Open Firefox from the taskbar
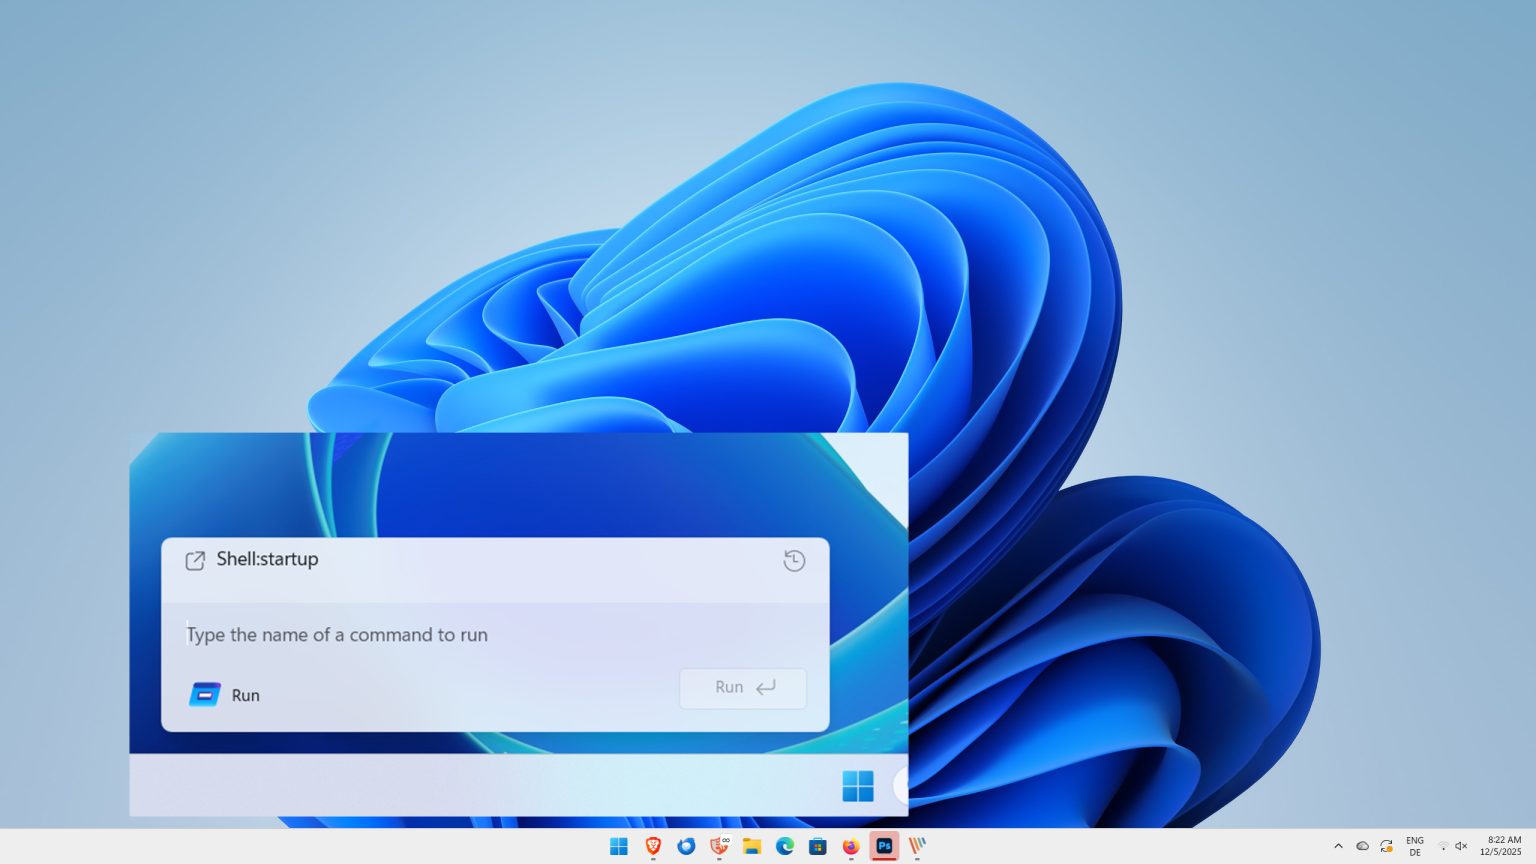The image size is (1536, 864). [x=851, y=847]
